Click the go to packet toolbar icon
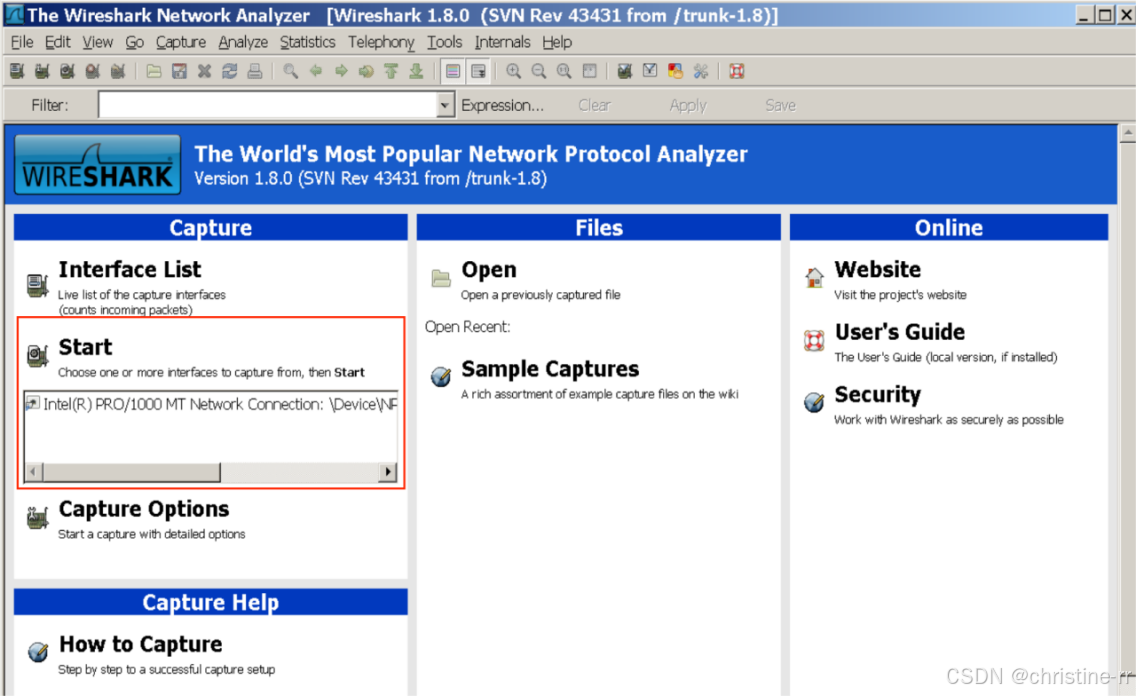Screen dimensions: 1136x696 click(366, 71)
